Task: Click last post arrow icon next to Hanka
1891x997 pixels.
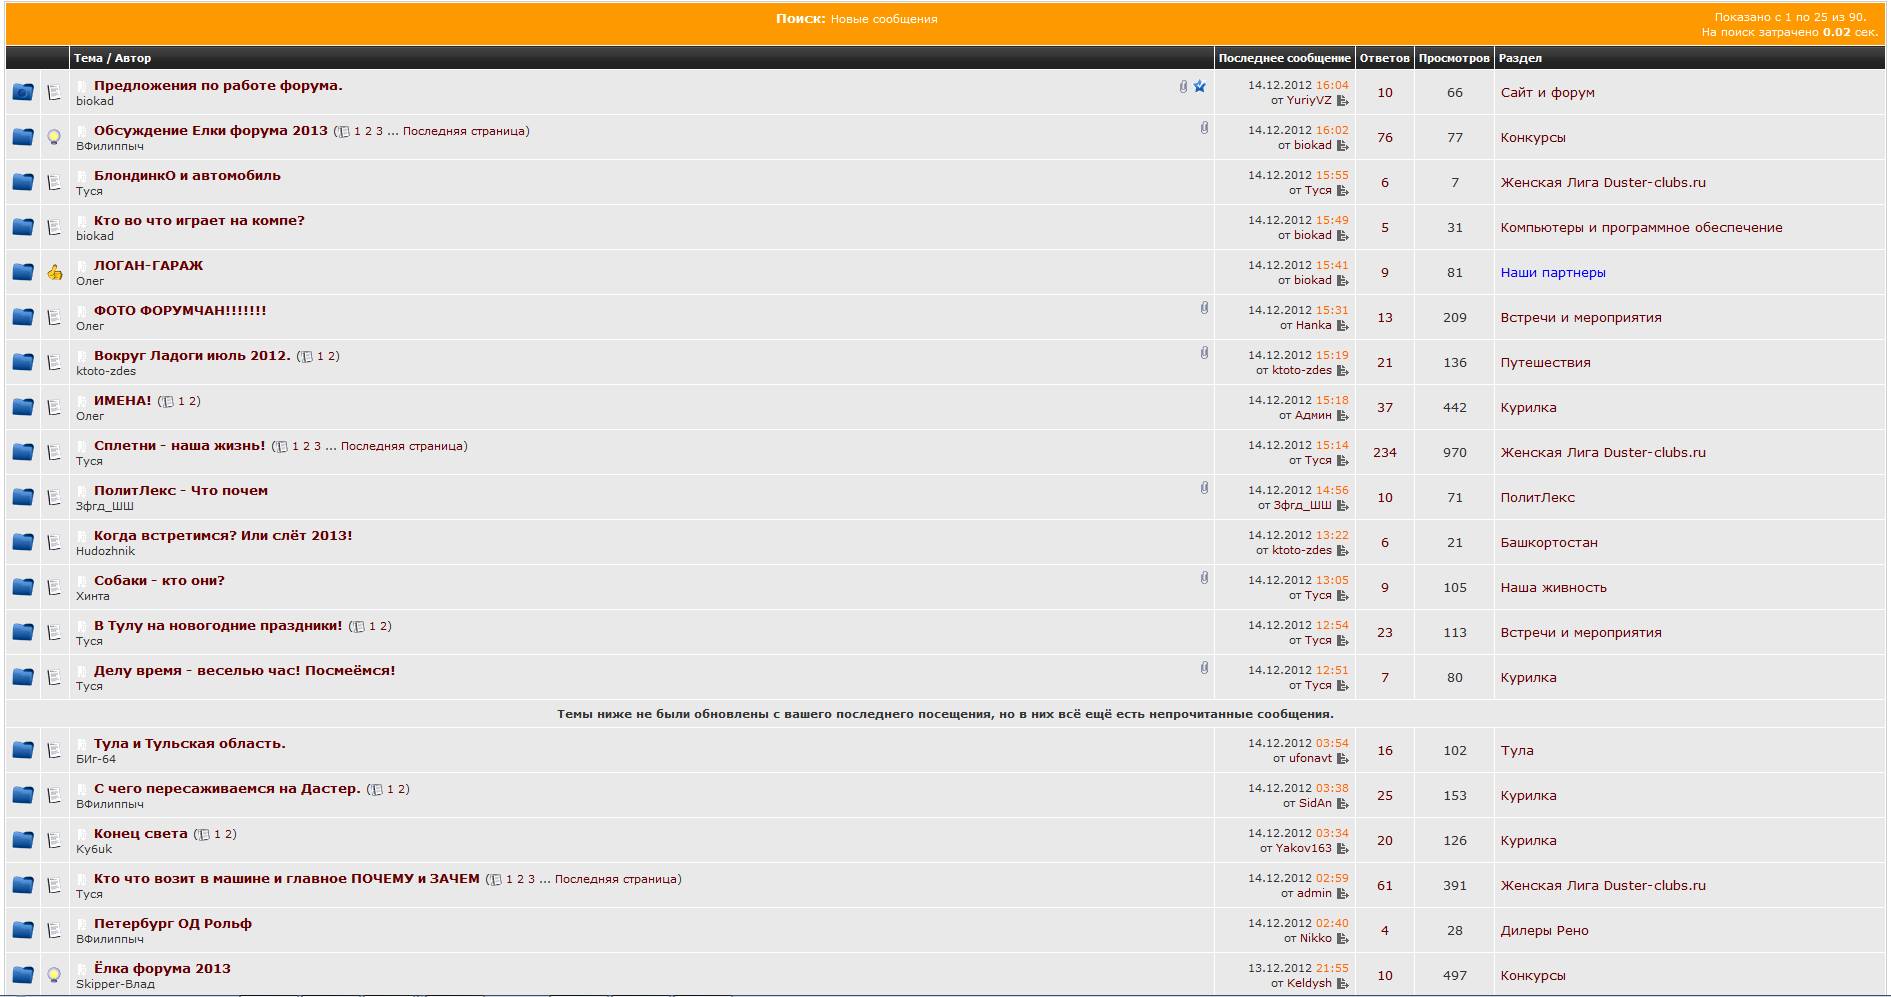Action: pos(1342,326)
